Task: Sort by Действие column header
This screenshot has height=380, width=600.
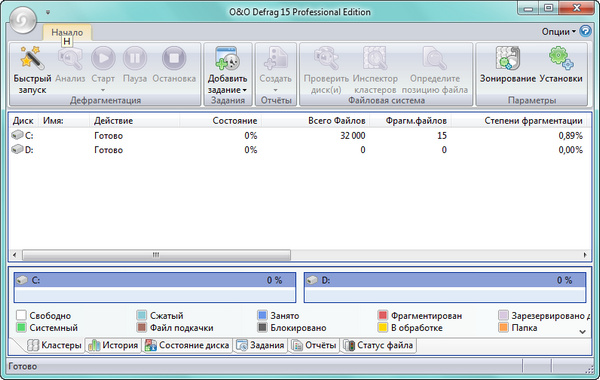Action: tap(135, 121)
